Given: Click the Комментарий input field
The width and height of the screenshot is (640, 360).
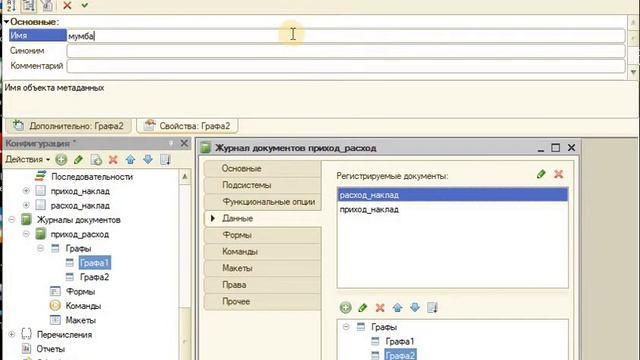Looking at the screenshot, I should tap(346, 66).
